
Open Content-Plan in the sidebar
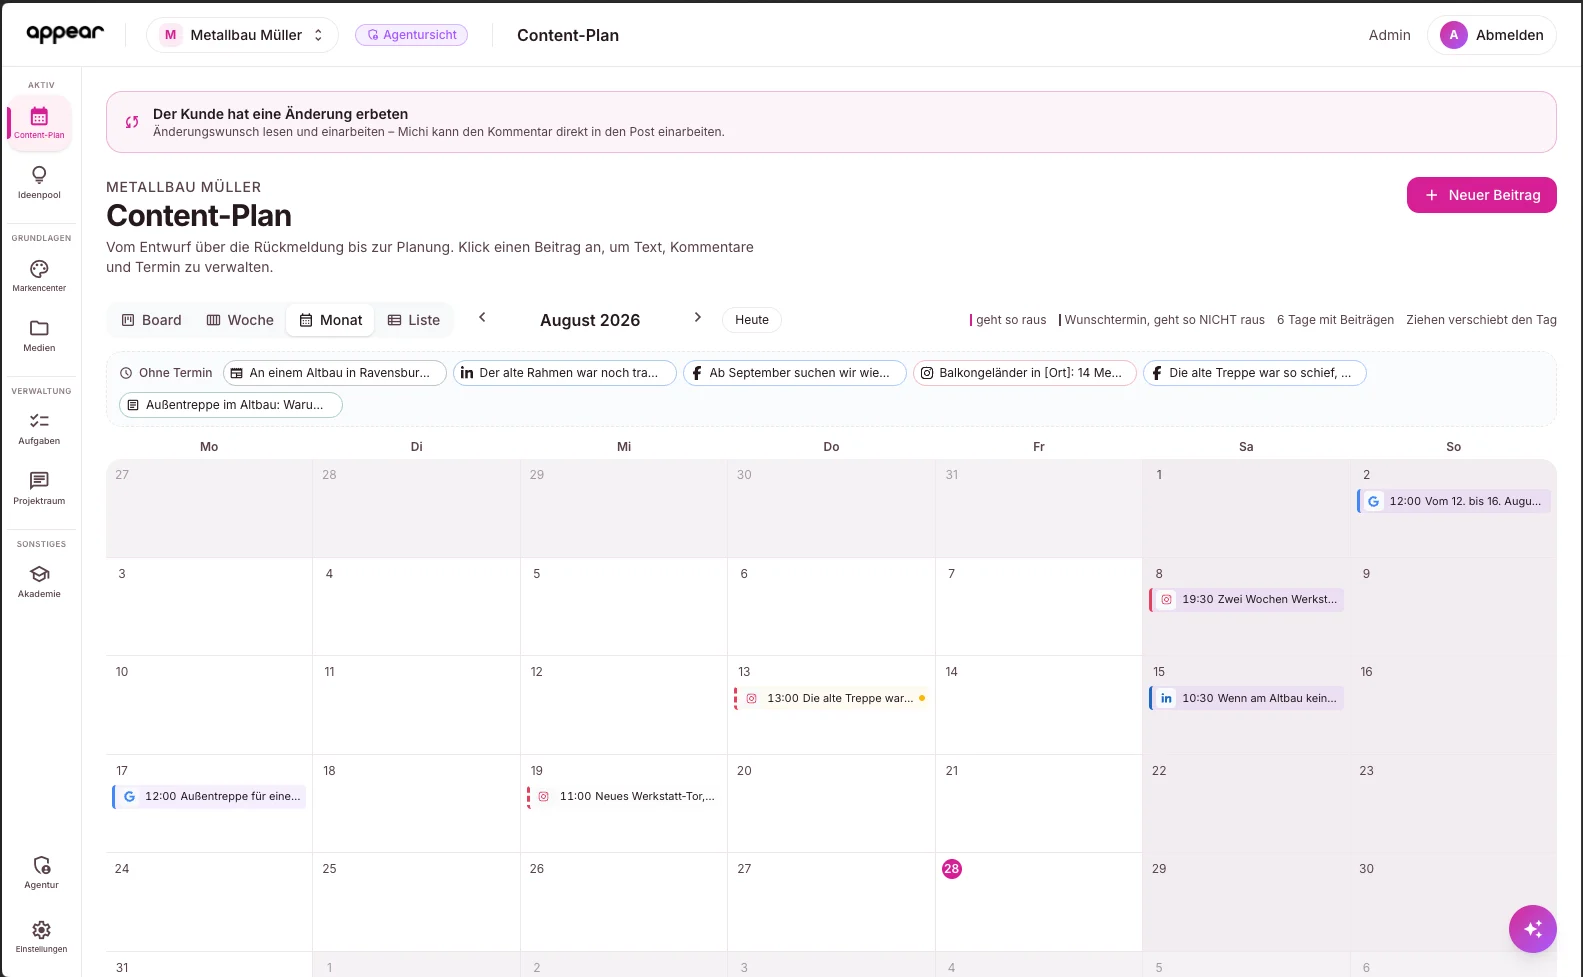click(x=39, y=123)
